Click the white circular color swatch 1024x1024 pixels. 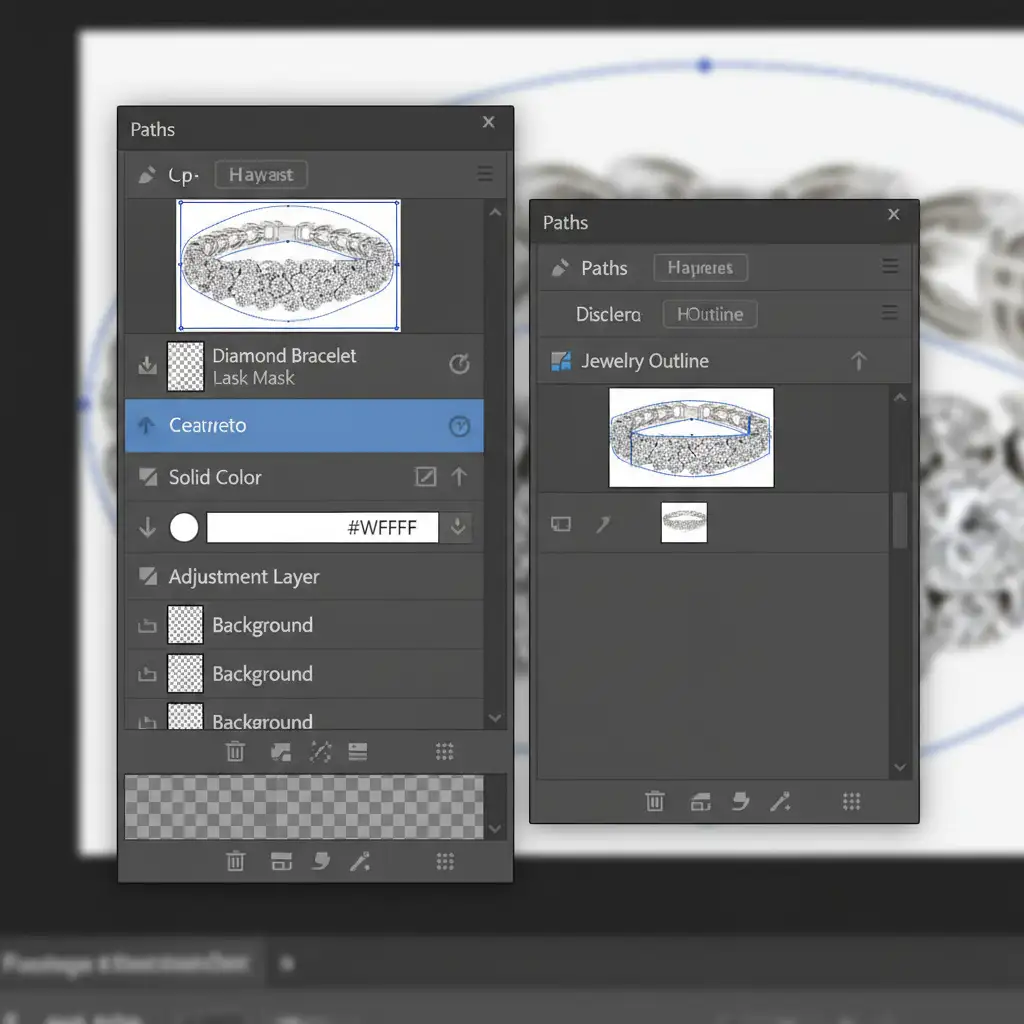(184, 528)
